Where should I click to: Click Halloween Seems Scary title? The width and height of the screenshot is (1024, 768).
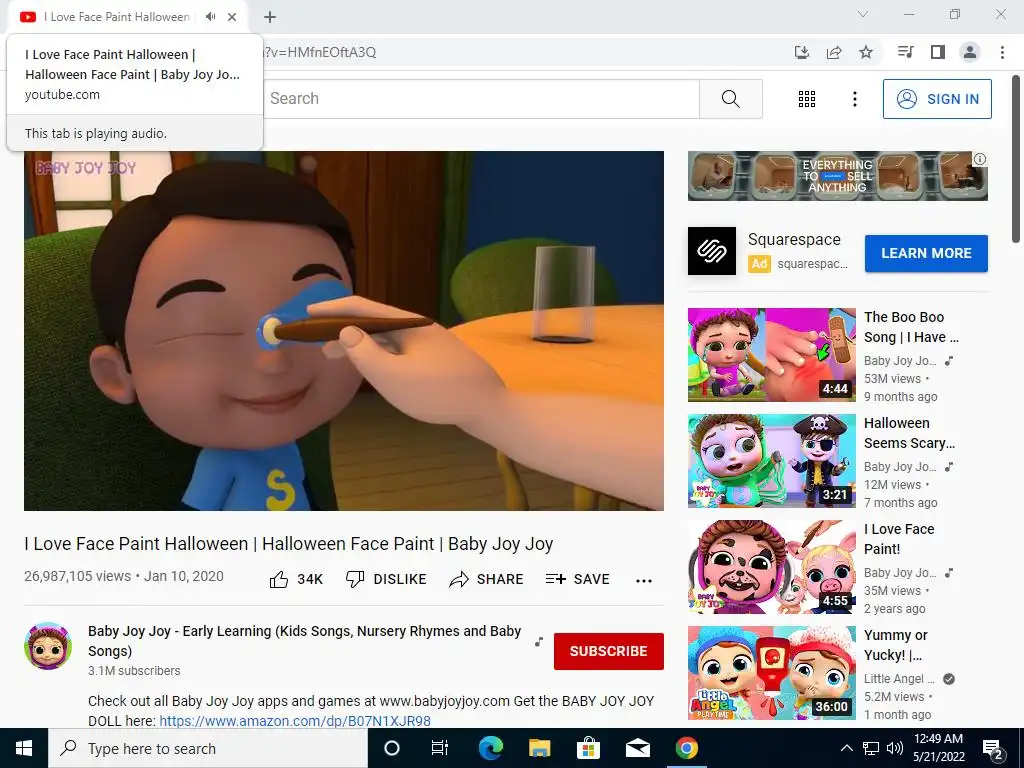coord(909,433)
